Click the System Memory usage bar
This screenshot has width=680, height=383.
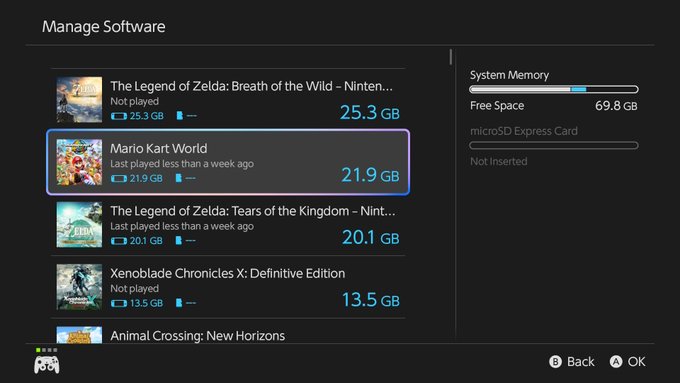click(554, 89)
